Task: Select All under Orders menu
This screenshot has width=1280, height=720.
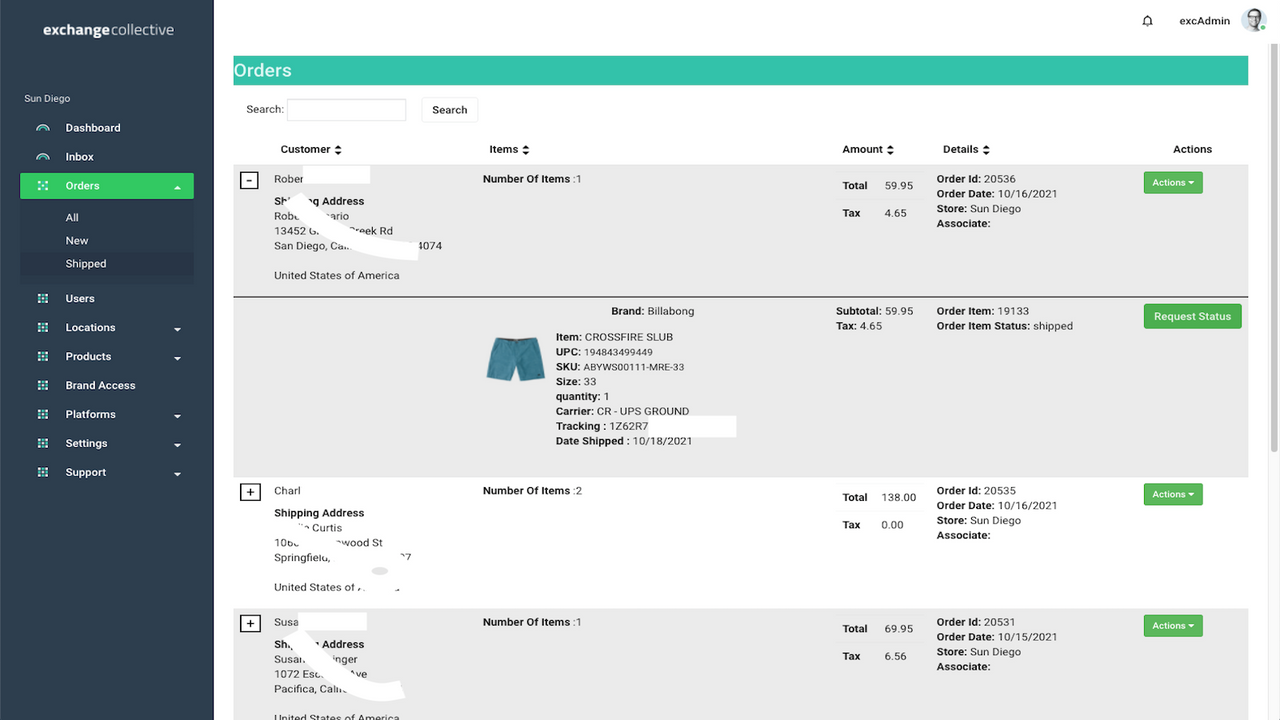Action: point(72,218)
